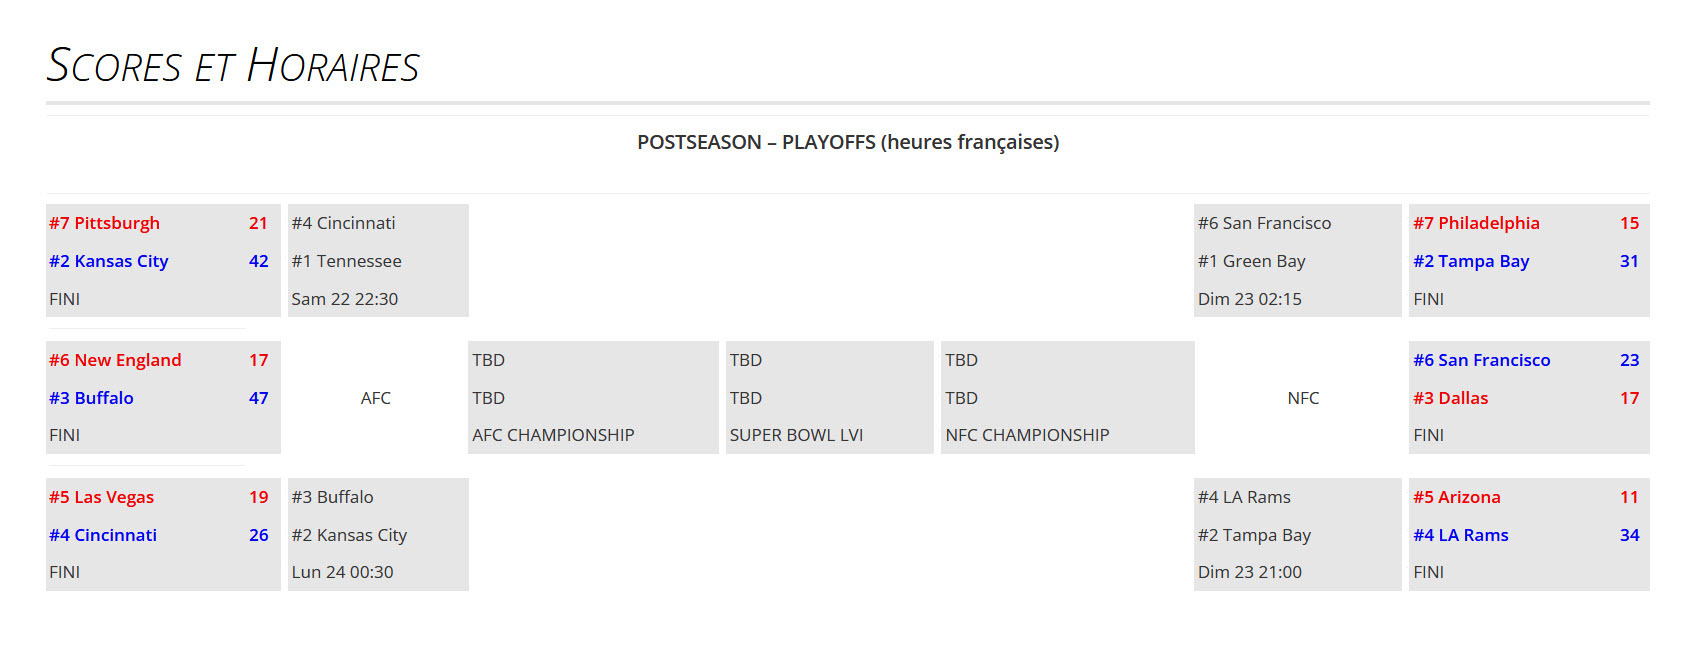1701x664 pixels.
Task: Click the #3 Dallas team link
Action: (x=1450, y=398)
